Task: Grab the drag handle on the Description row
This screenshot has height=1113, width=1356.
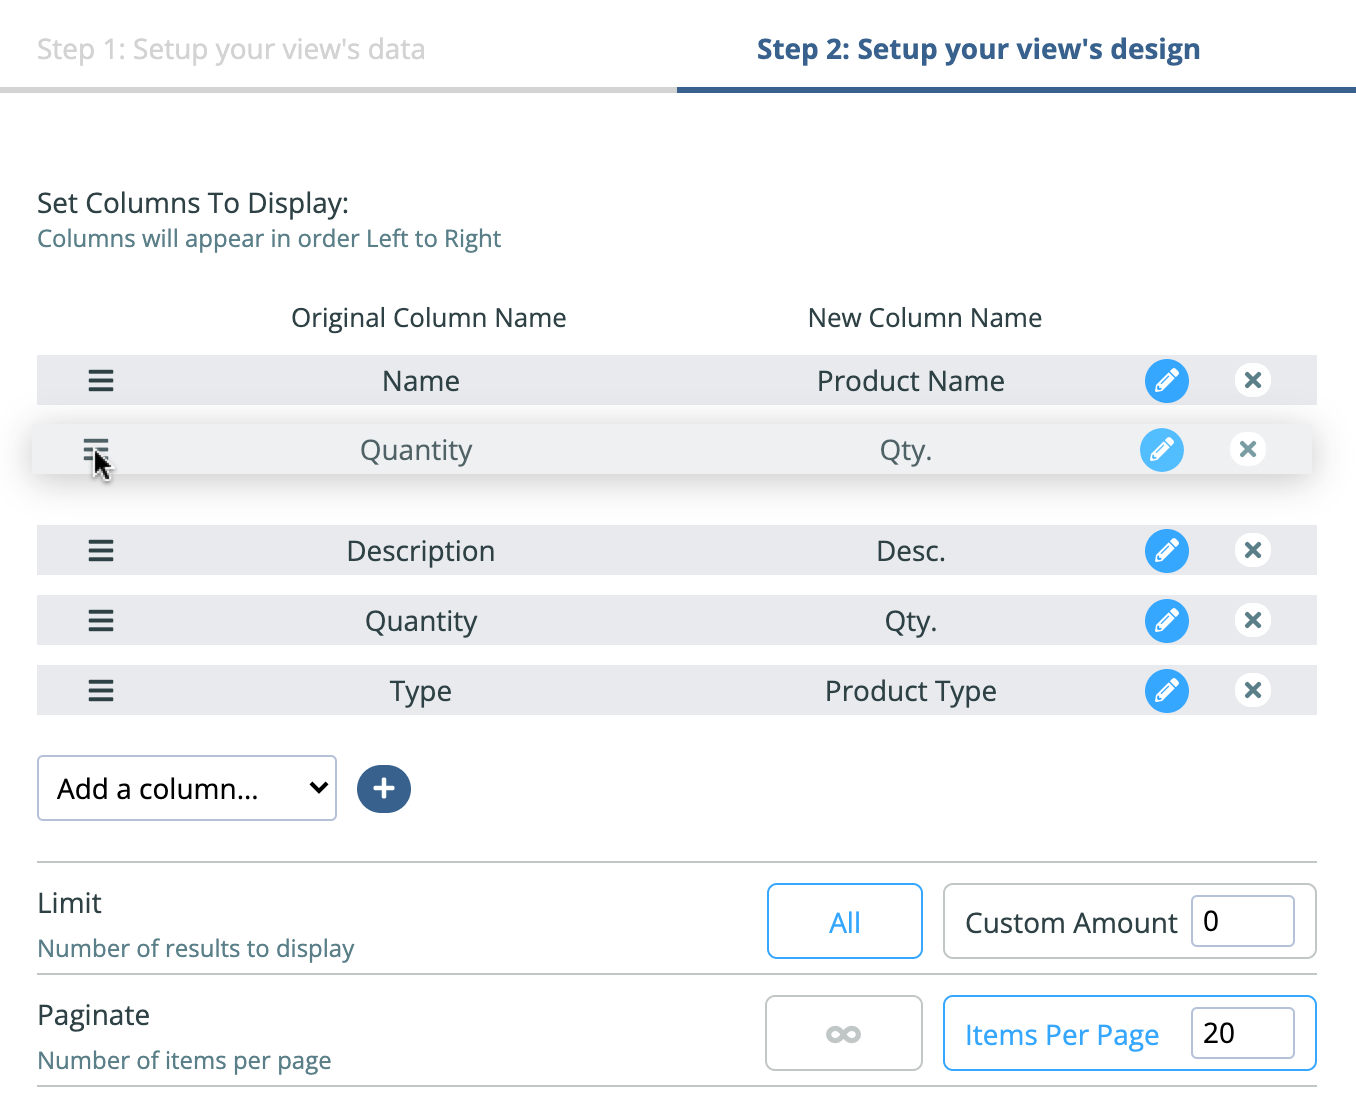Action: (x=101, y=551)
